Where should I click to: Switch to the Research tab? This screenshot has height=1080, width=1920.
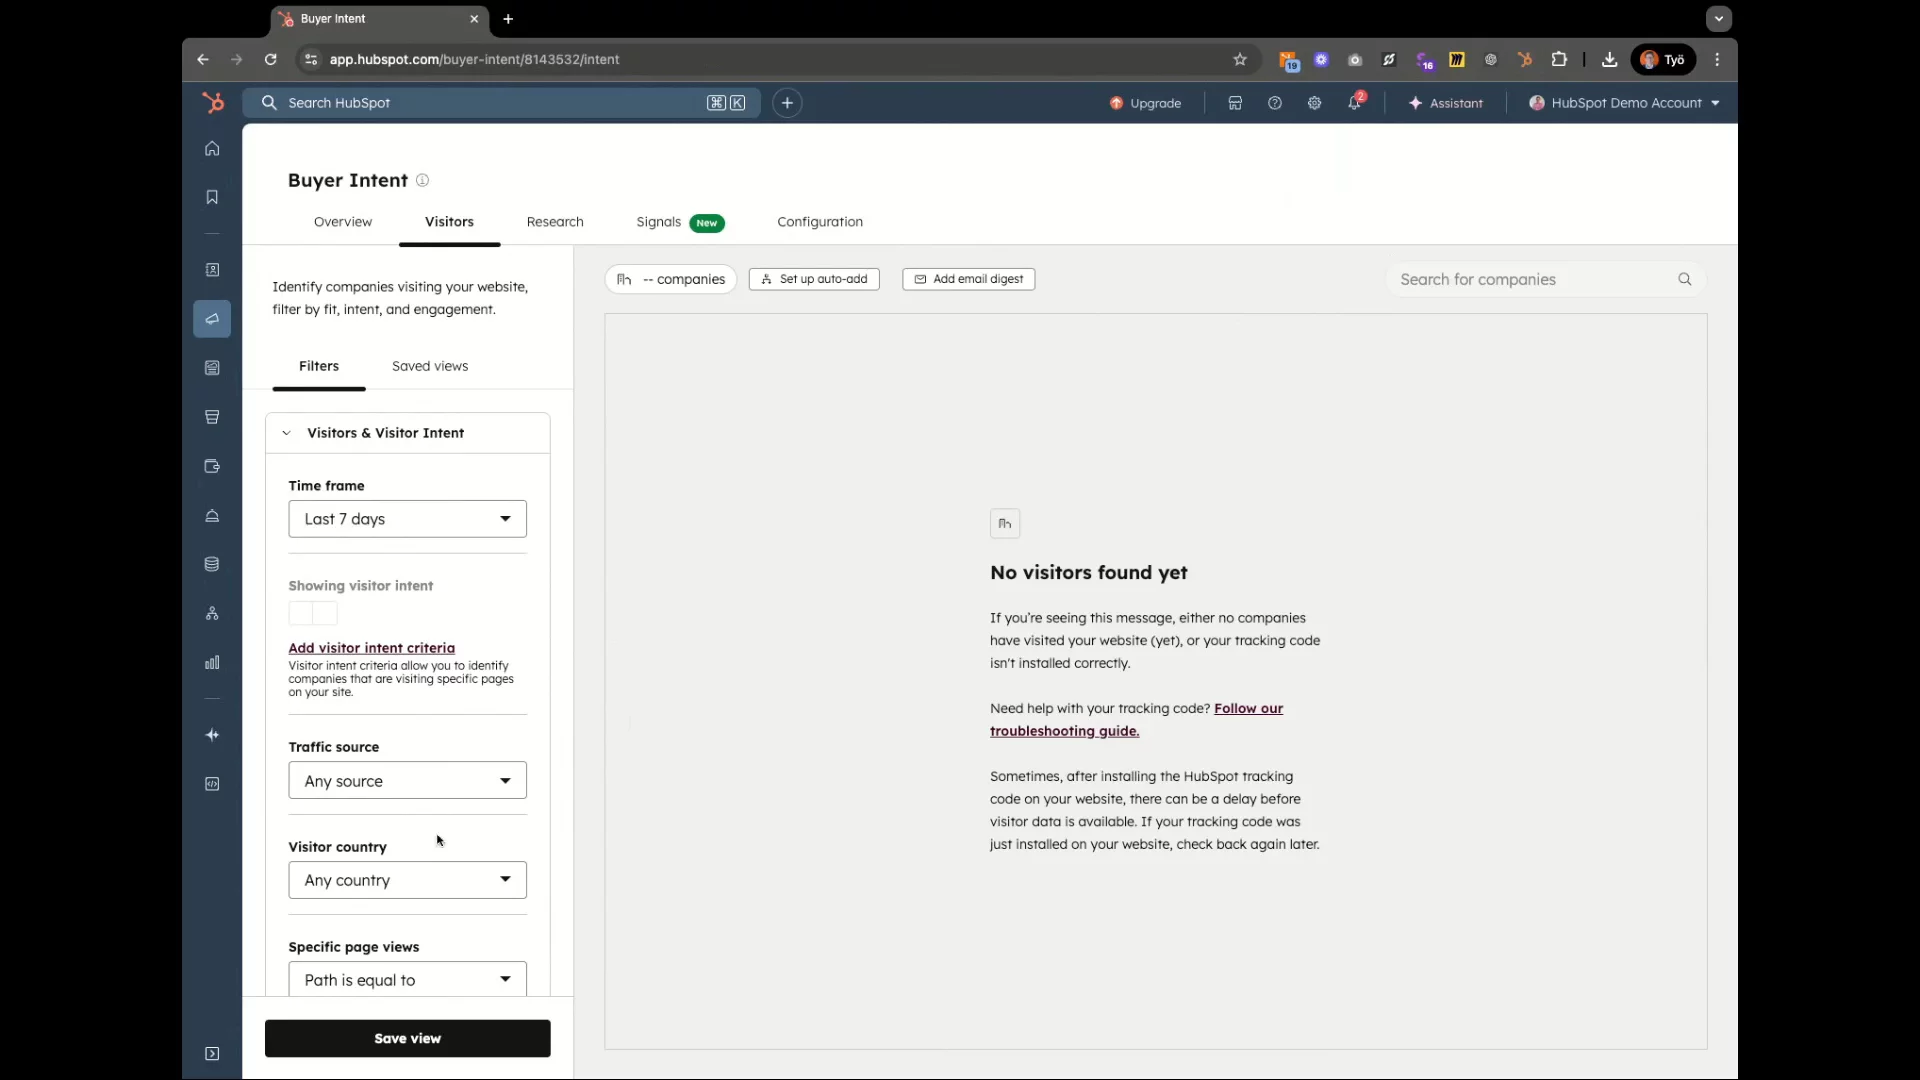pyautogui.click(x=555, y=222)
